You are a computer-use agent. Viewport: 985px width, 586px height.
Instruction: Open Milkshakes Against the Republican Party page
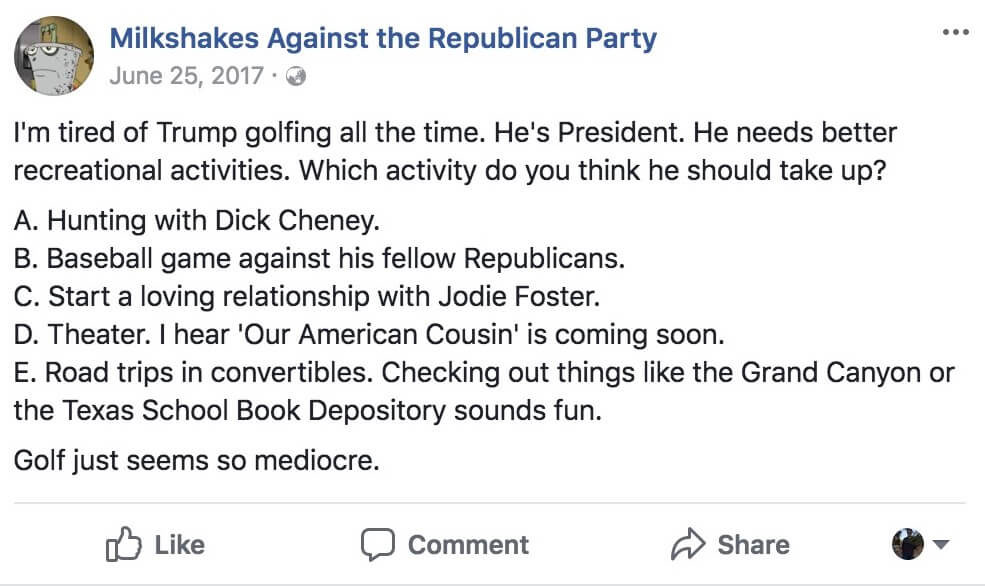tap(383, 38)
